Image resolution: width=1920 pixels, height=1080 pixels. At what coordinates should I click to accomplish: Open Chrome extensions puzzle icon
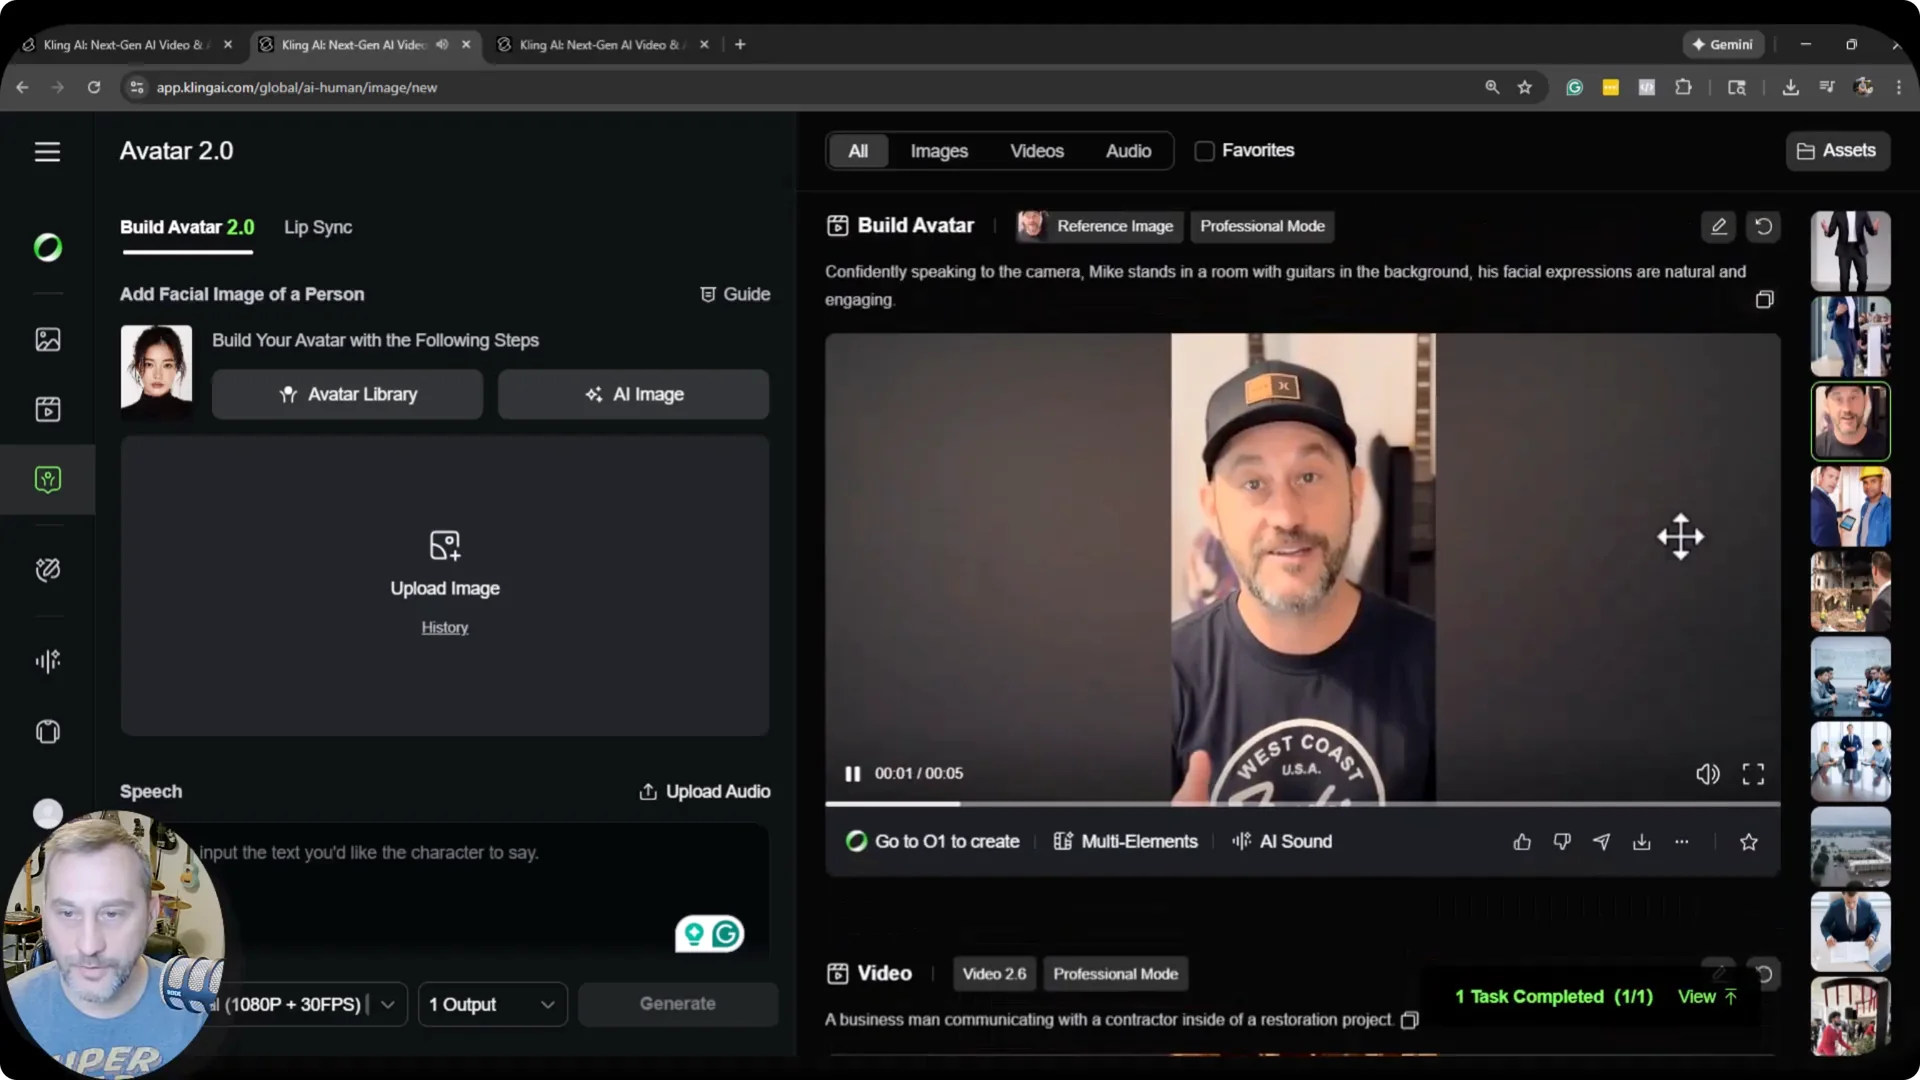point(1683,87)
